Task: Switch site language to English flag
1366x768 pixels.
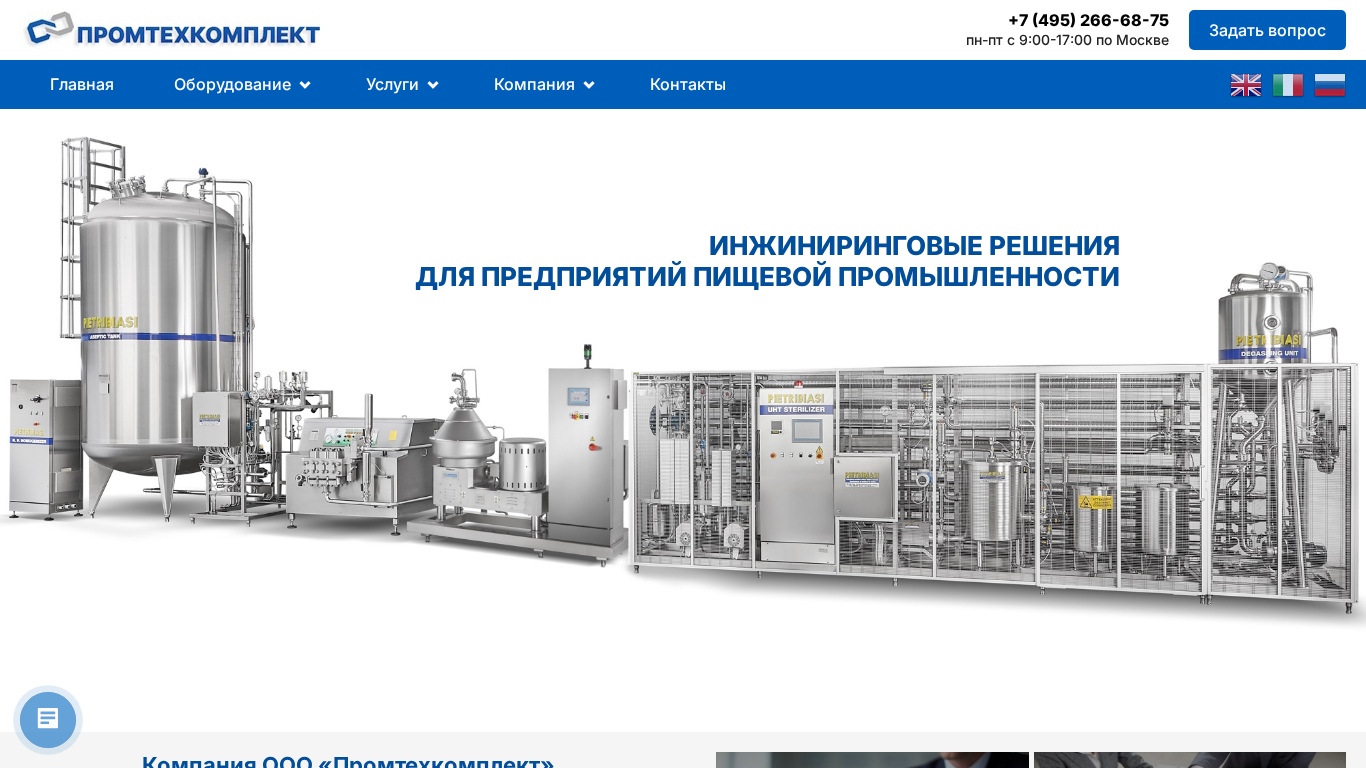Action: coord(1246,85)
